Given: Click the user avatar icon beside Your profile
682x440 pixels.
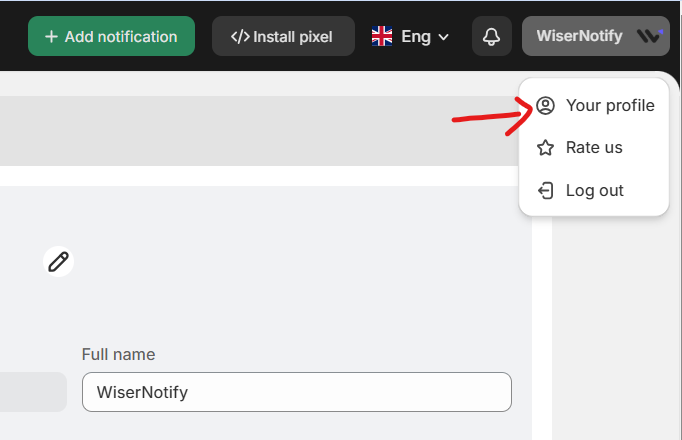Looking at the screenshot, I should [x=545, y=105].
